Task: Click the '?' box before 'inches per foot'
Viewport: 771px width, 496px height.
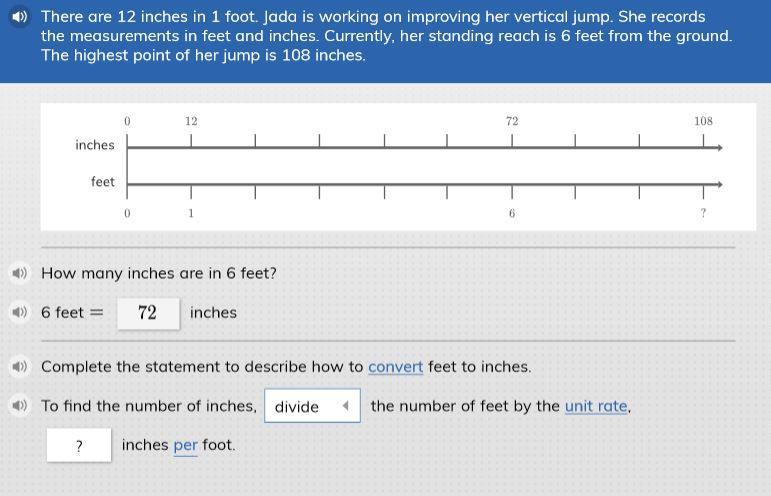Action: point(79,445)
